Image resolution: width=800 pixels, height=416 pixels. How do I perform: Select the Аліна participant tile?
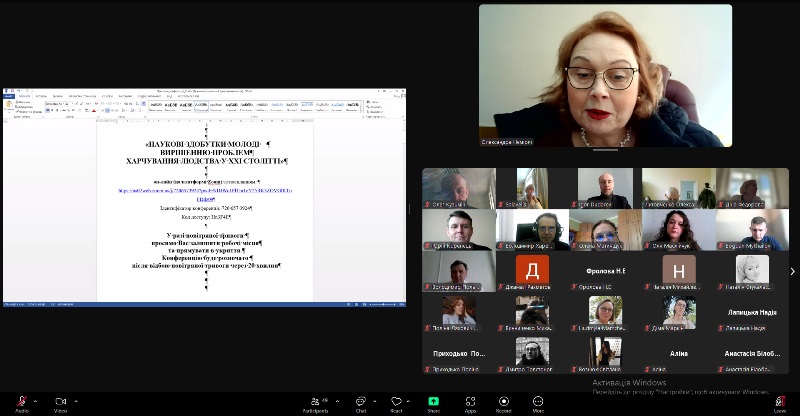(679, 353)
